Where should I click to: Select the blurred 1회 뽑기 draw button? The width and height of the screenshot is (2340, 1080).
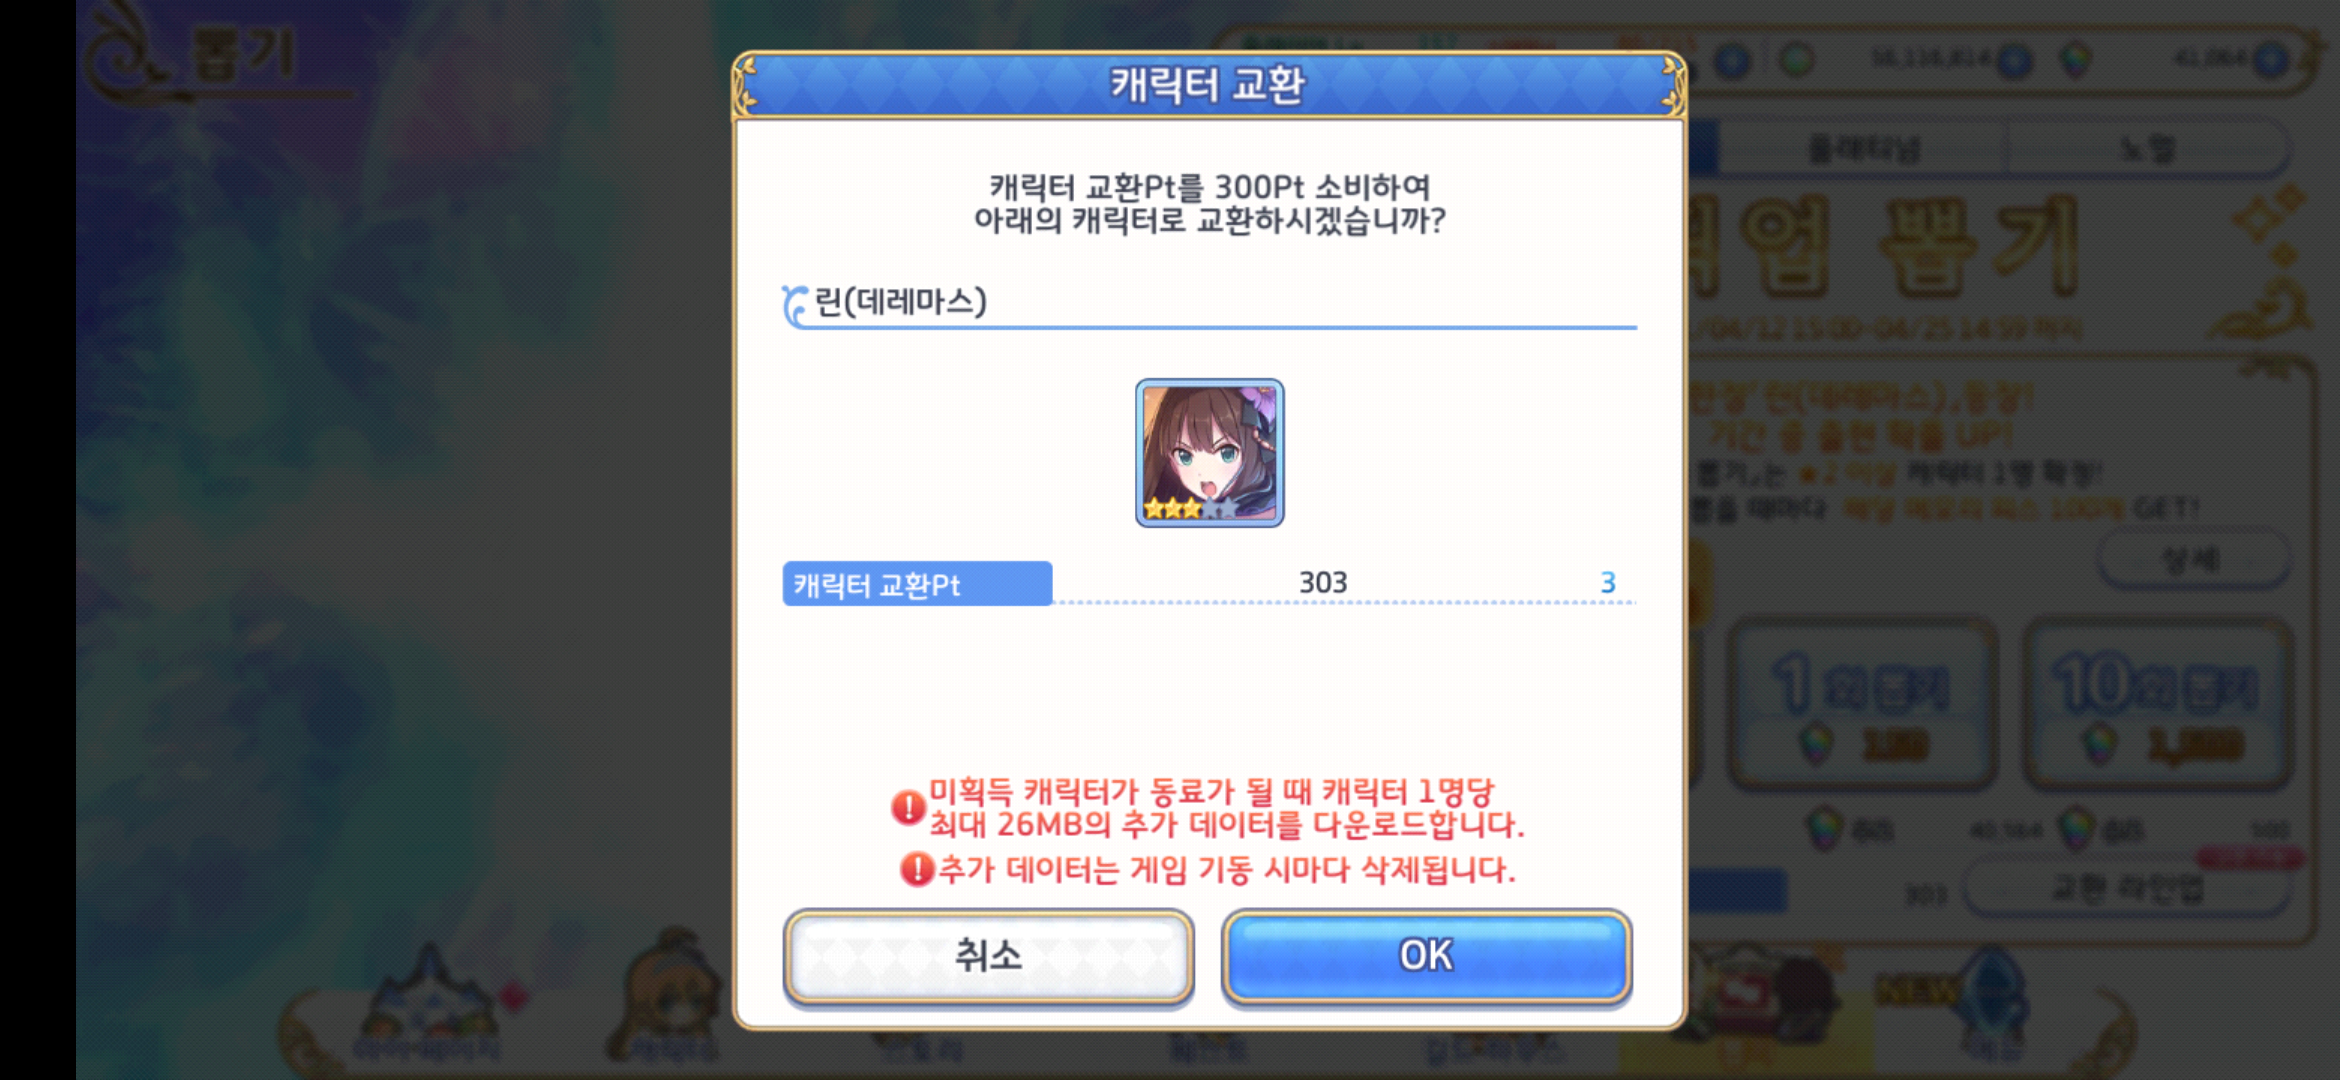(1862, 703)
